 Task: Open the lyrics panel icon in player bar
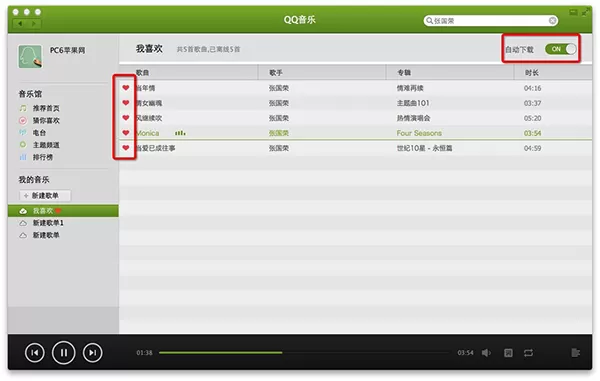(508, 353)
